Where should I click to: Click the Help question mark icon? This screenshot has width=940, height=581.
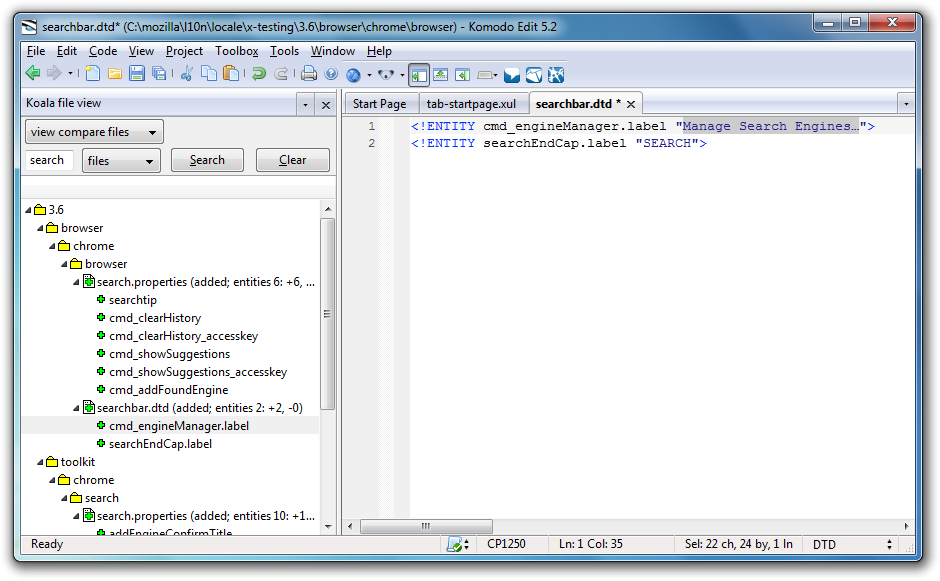tap(331, 74)
